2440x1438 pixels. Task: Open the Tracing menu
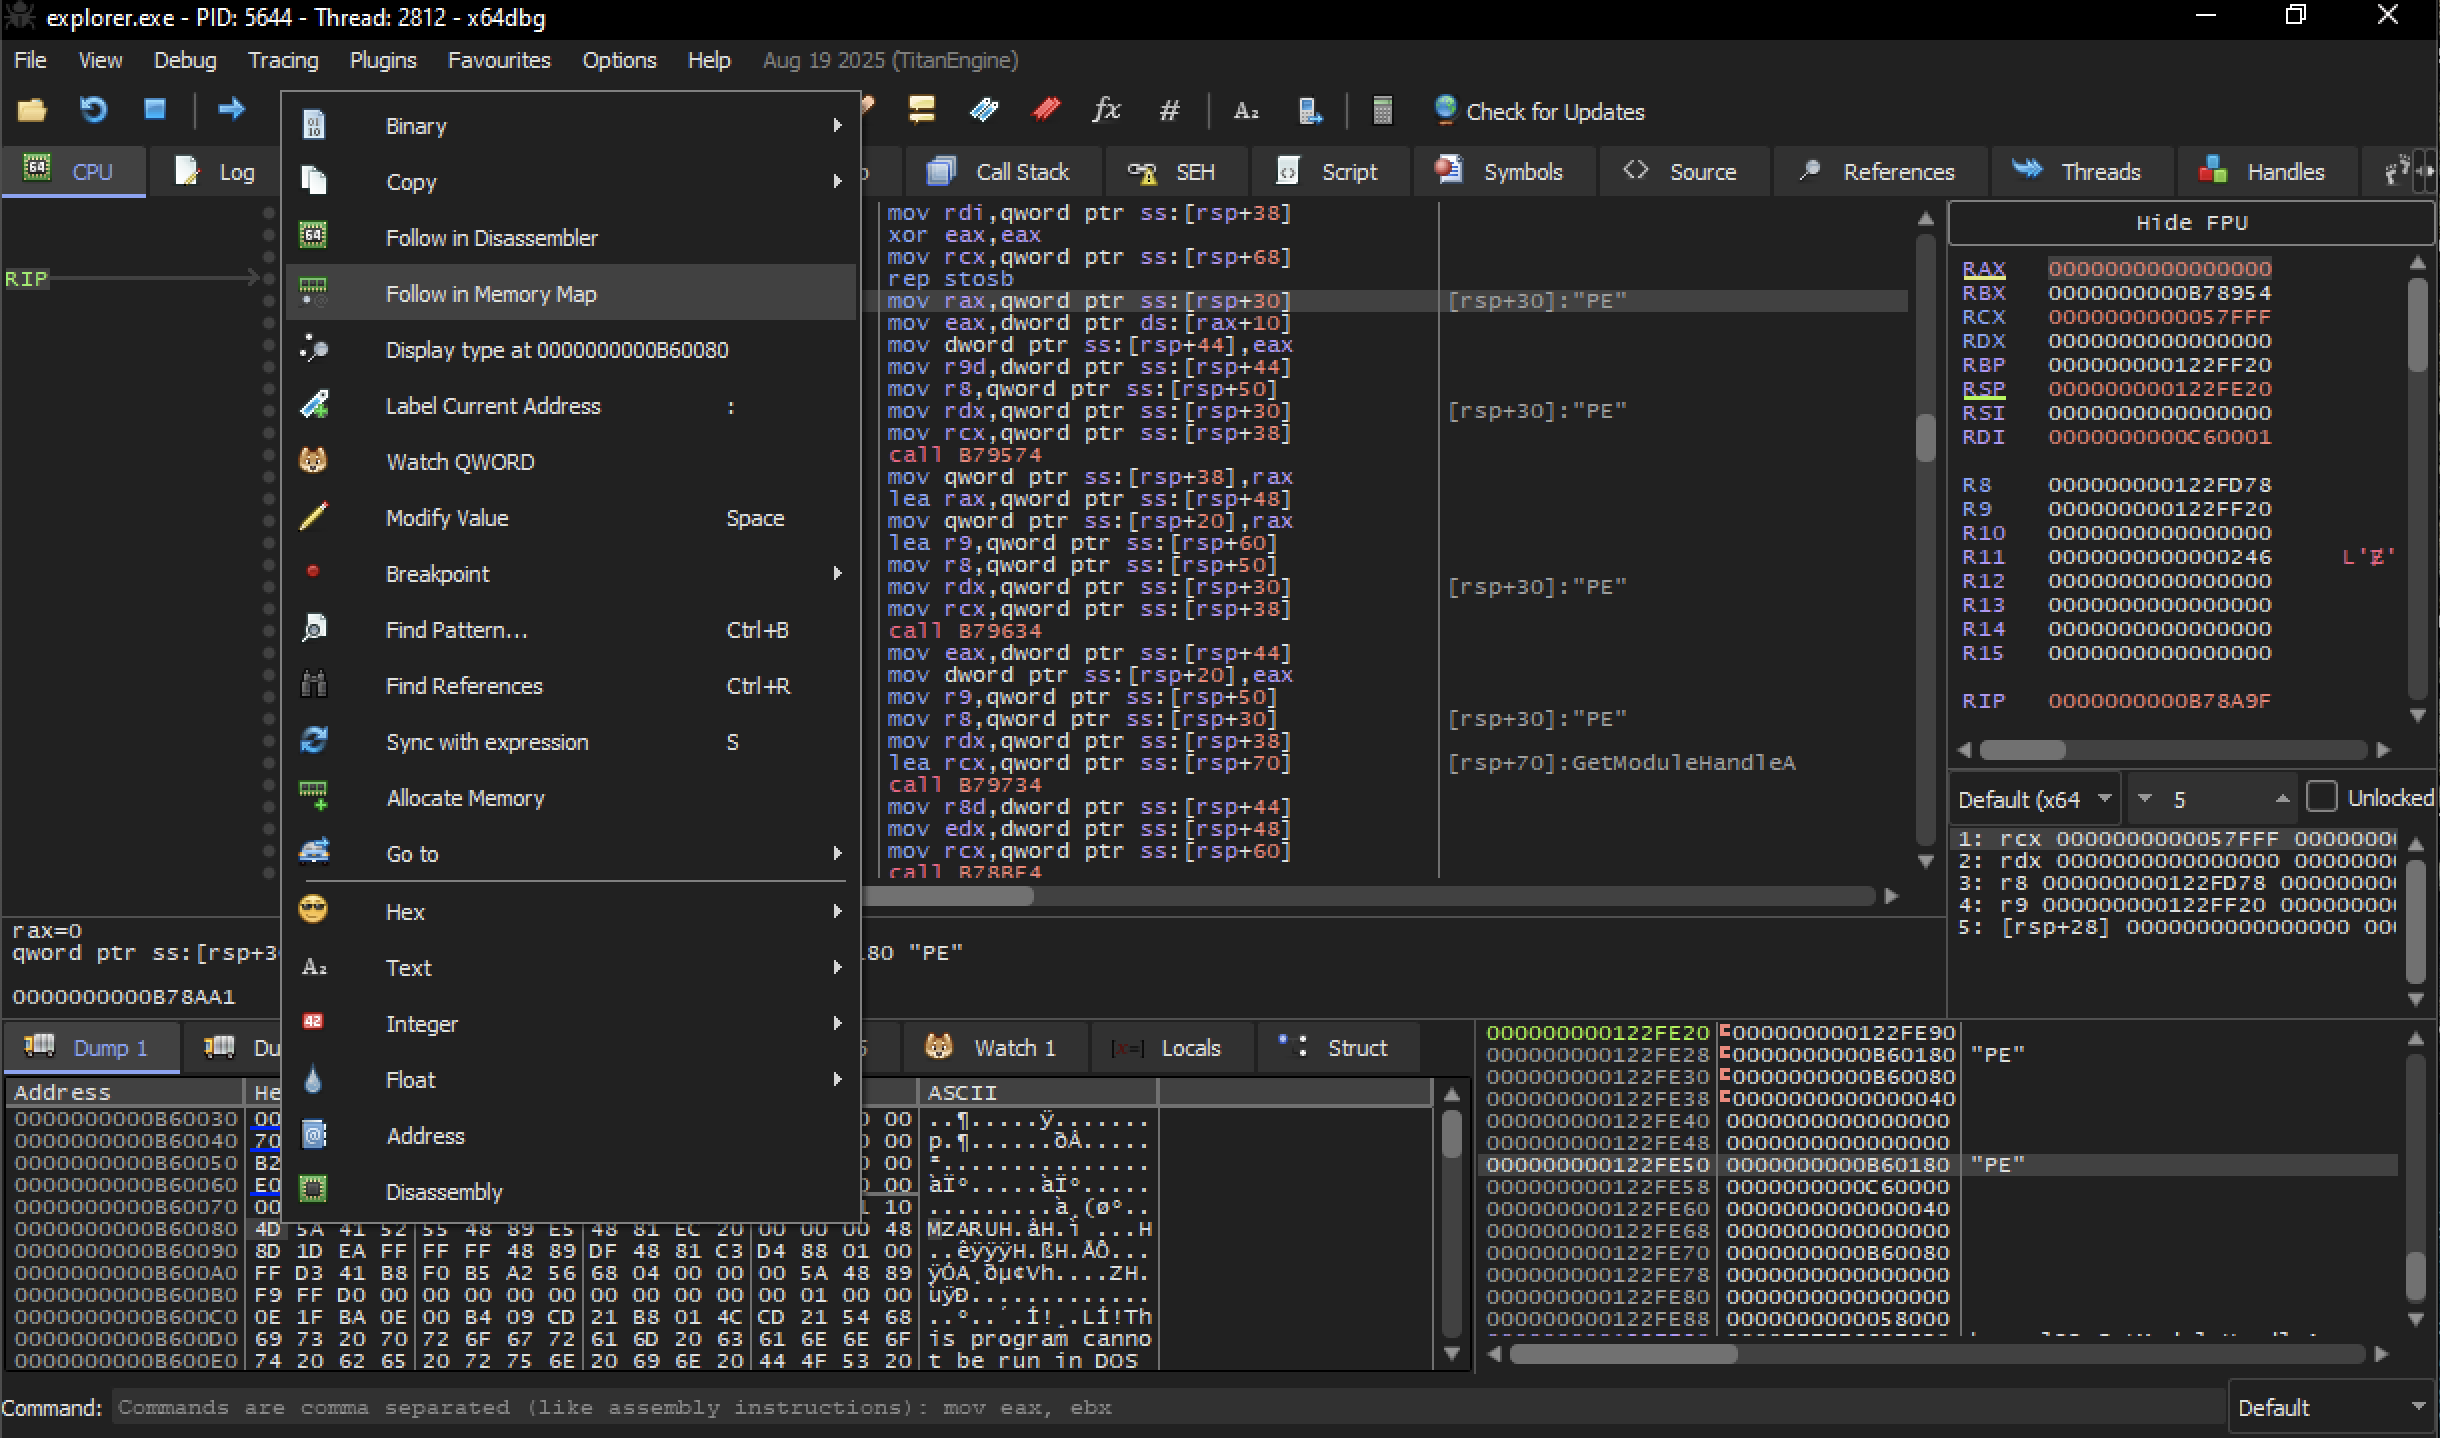tap(283, 60)
